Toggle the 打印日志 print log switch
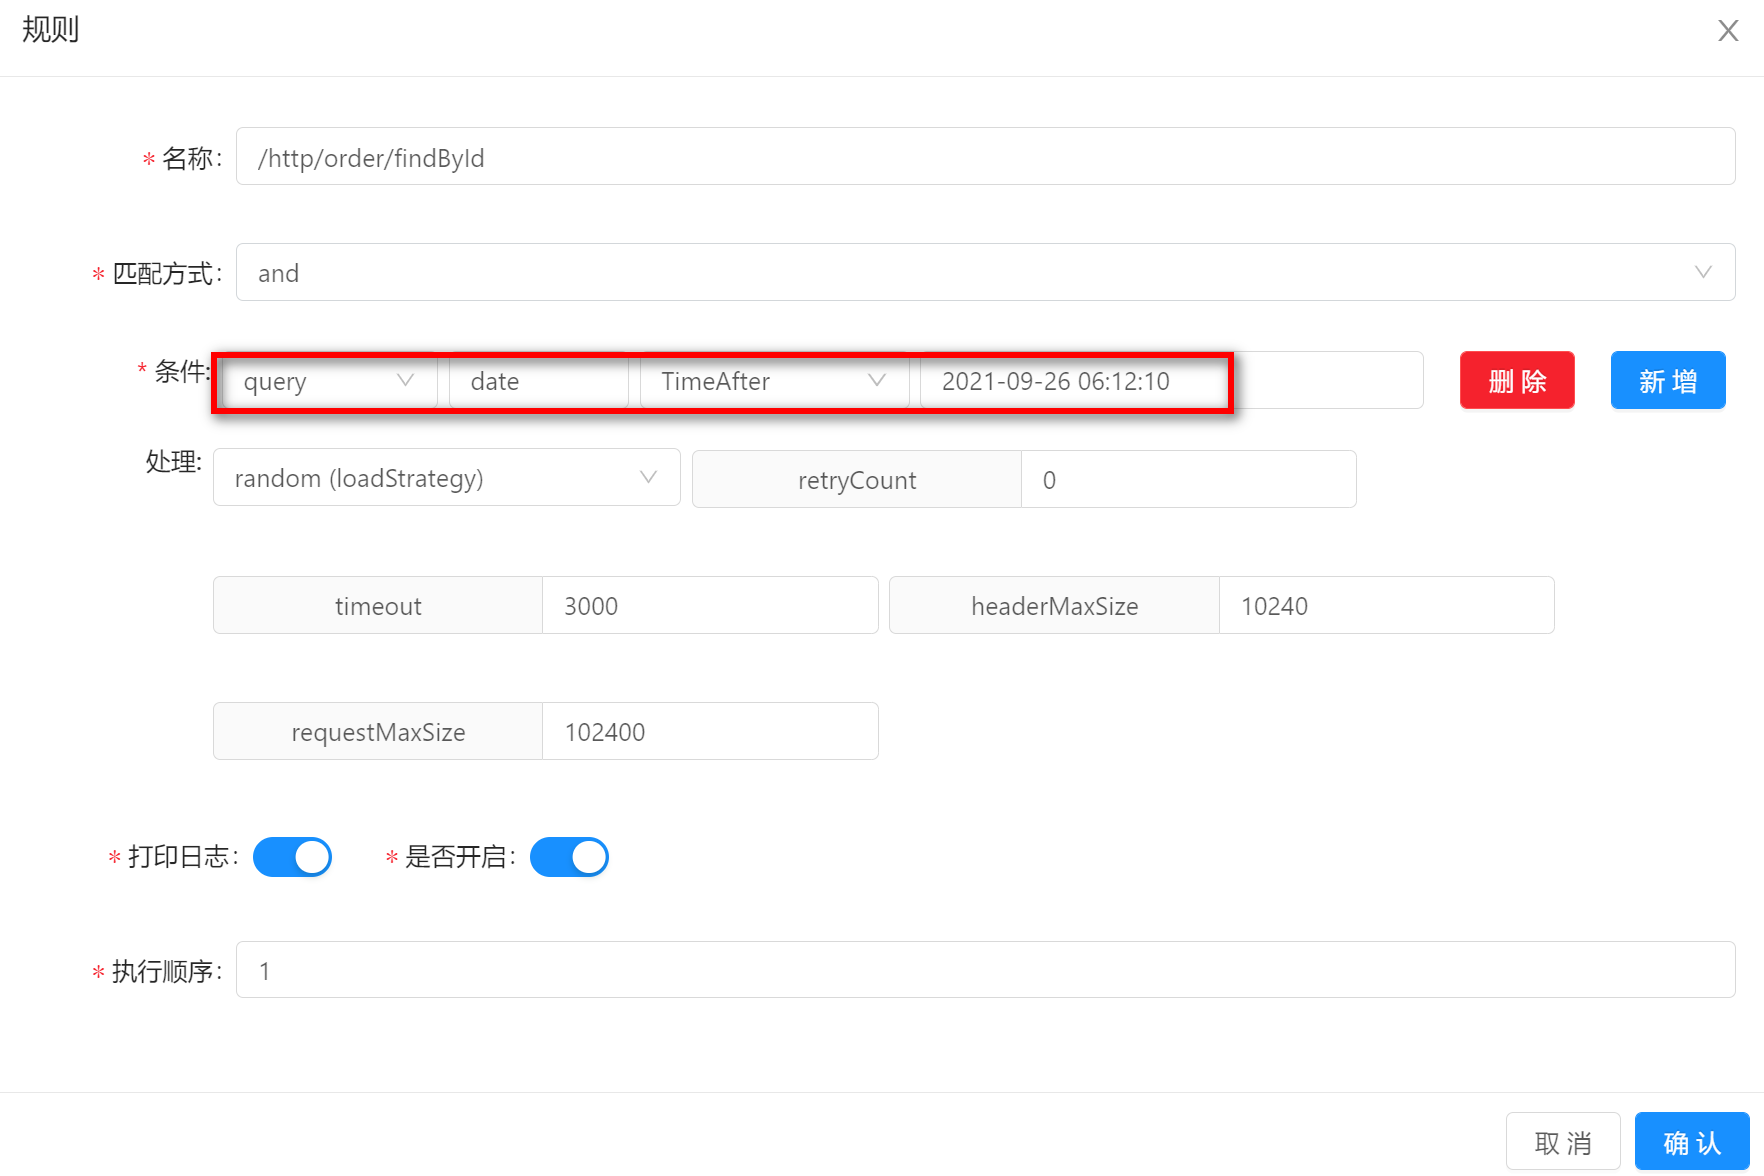 pos(292,857)
